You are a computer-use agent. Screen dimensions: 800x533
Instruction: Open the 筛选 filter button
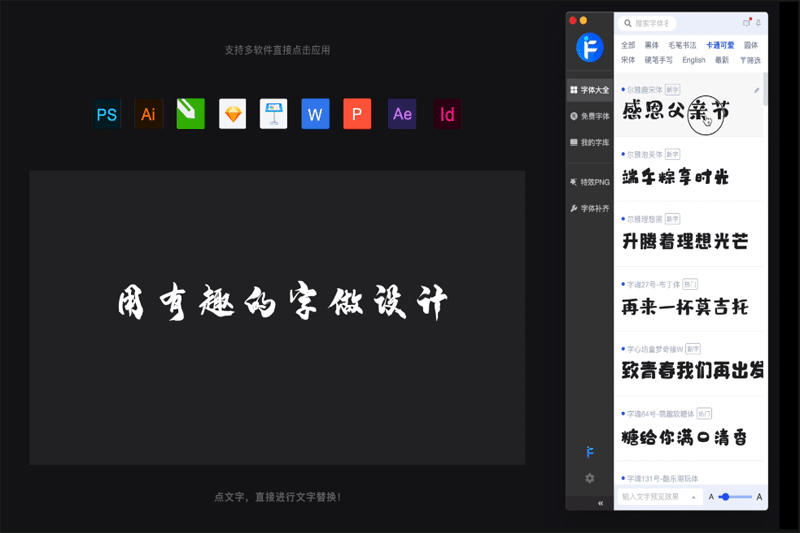(750, 60)
